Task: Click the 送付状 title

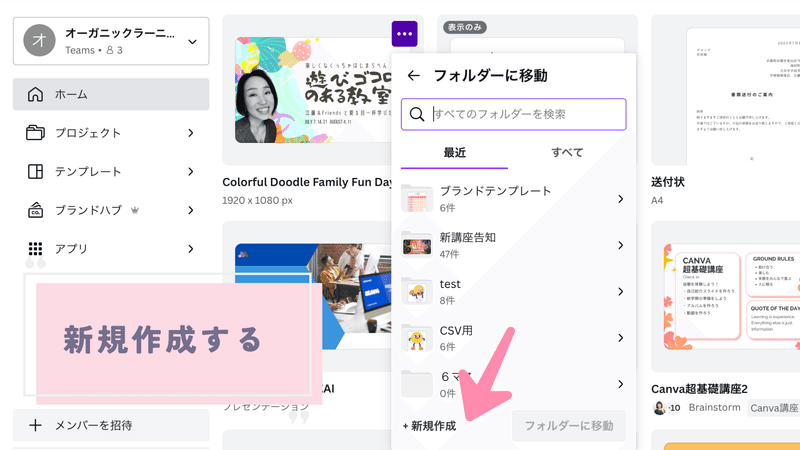Action: (x=668, y=182)
